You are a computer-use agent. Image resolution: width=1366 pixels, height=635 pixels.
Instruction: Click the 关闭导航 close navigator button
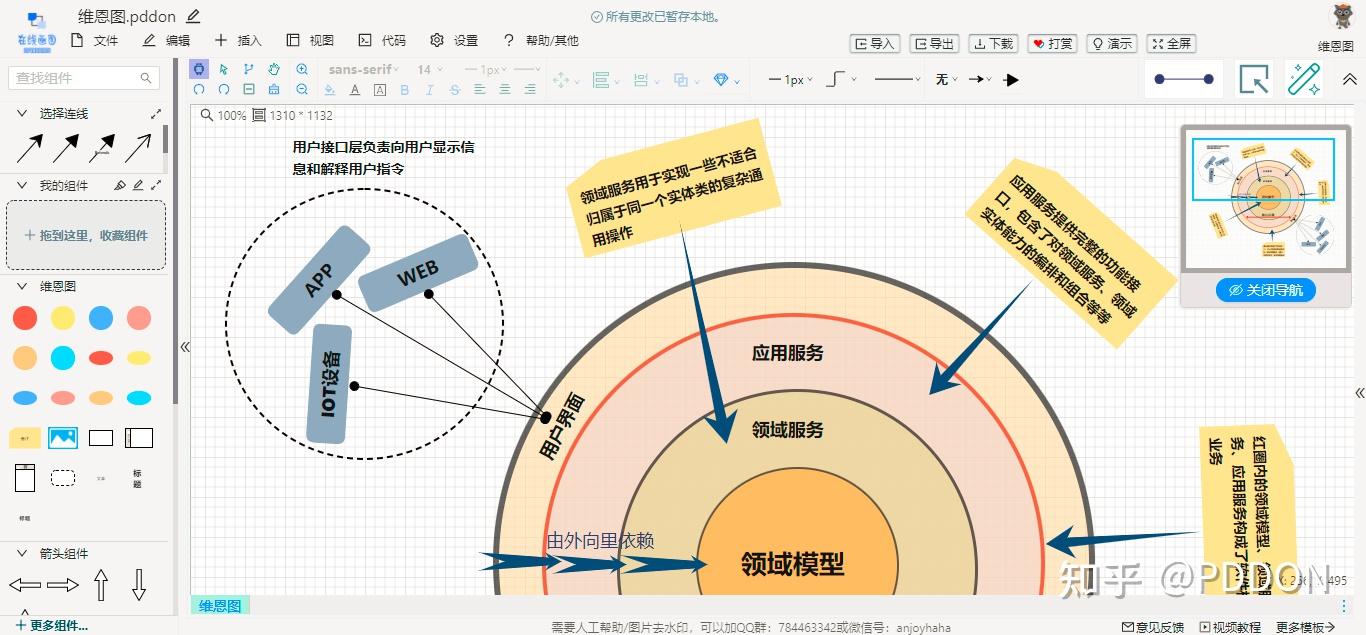[x=1266, y=290]
